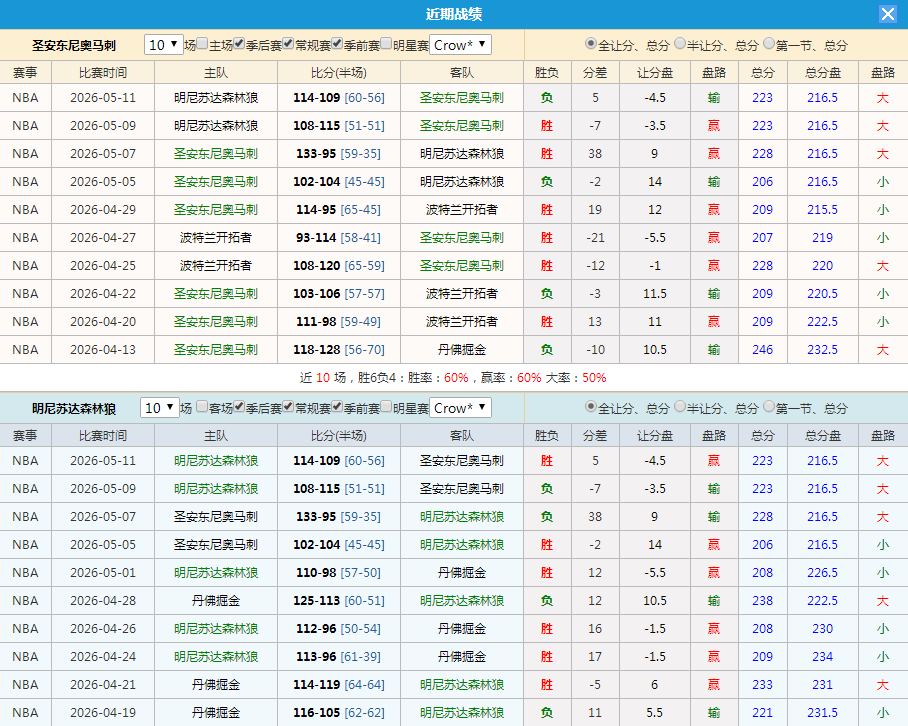Close the 近期战绩 dialog
Screen dimensions: 908x726
pyautogui.click(x=887, y=14)
